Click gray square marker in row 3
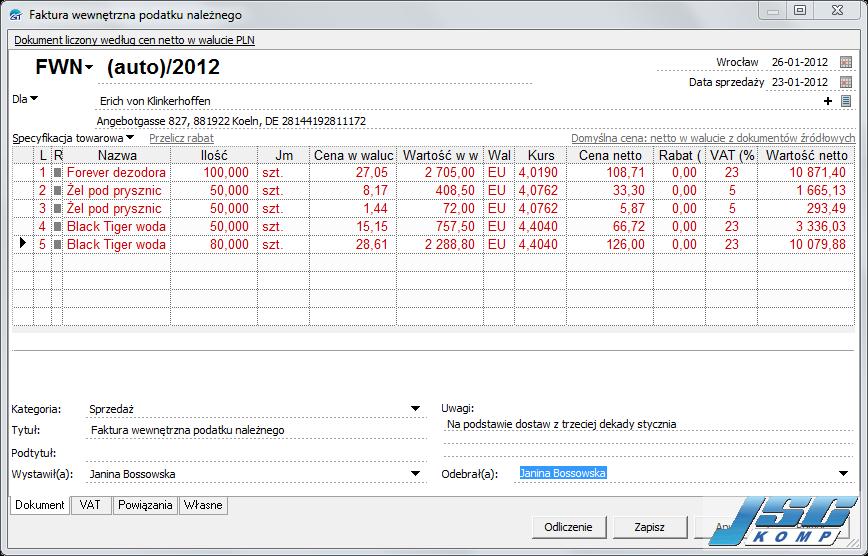This screenshot has height=556, width=868. [x=57, y=208]
